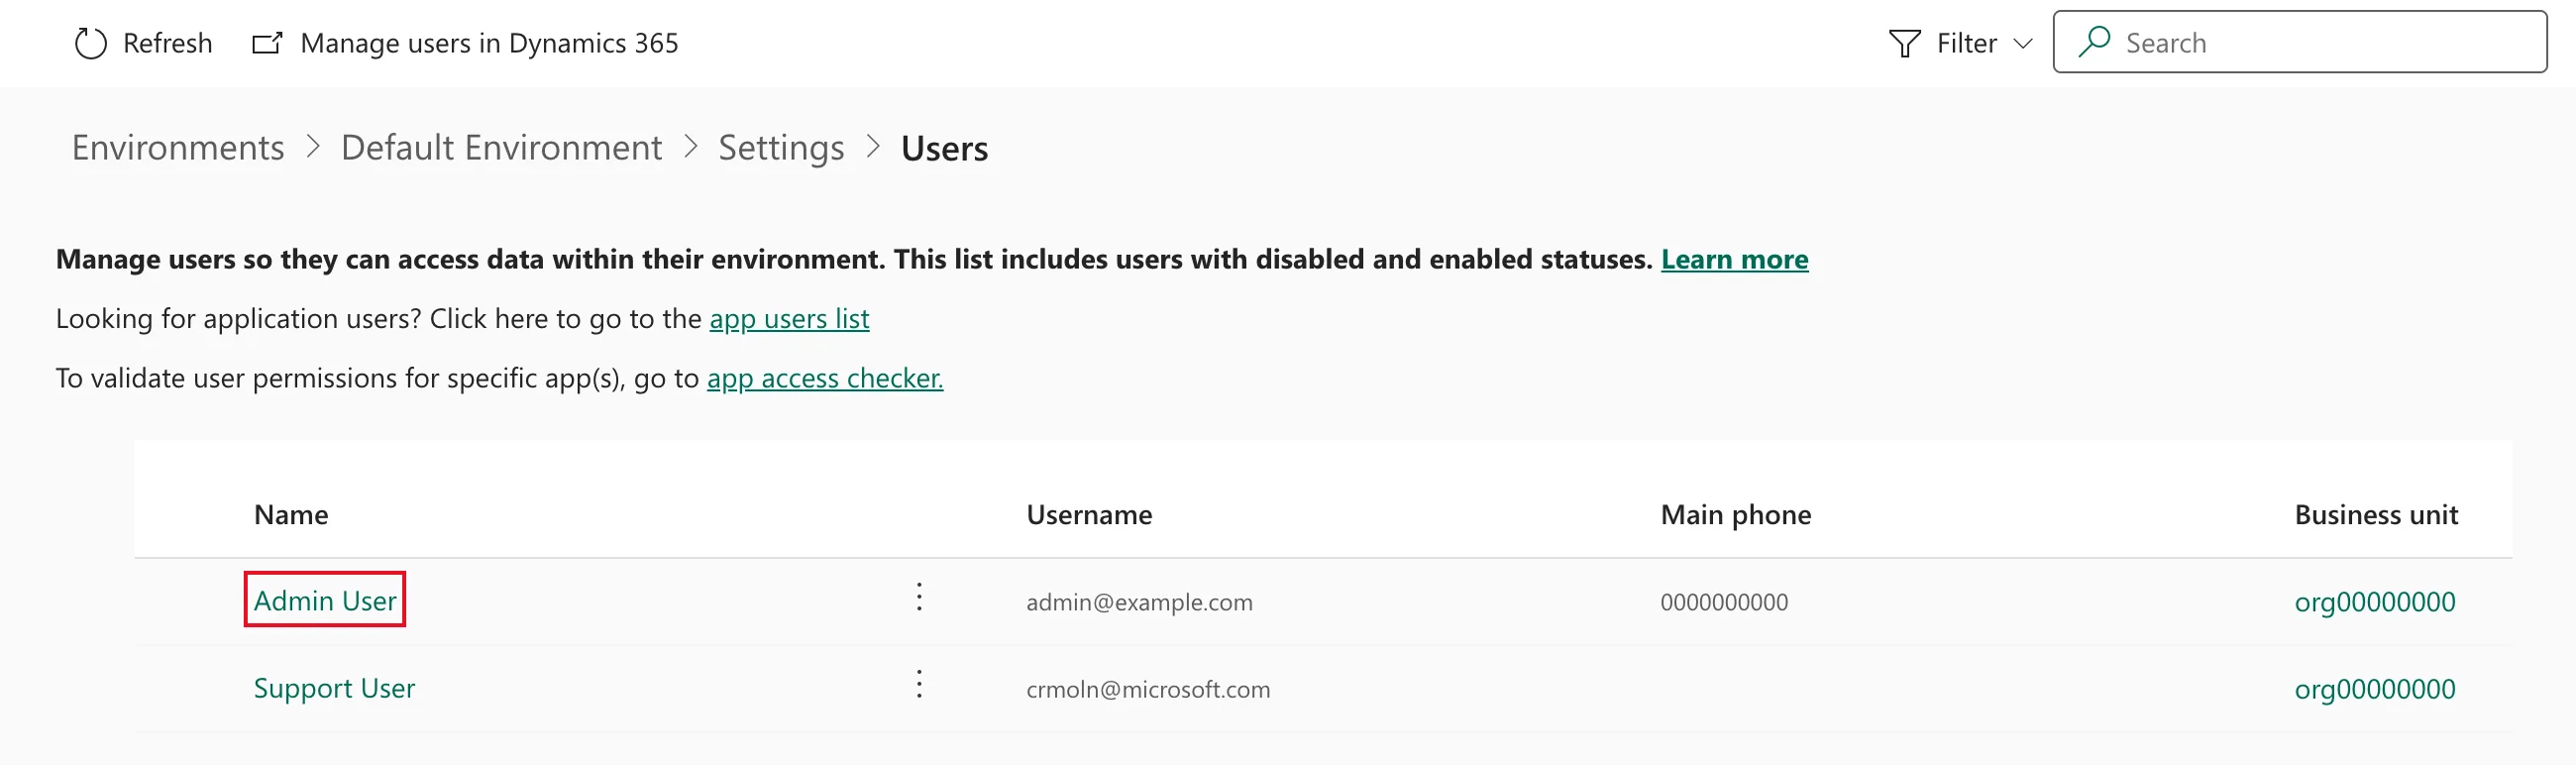Click Manage users in Dynamics 365 label
2576x765 pixels.
(489, 43)
